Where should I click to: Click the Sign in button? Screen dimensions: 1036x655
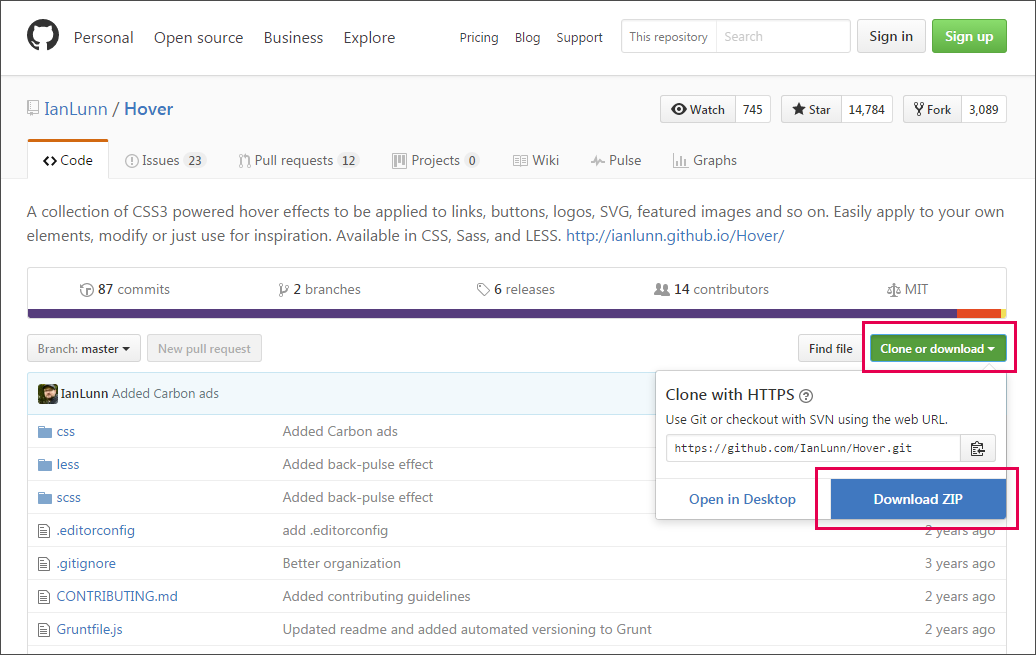(x=891, y=36)
